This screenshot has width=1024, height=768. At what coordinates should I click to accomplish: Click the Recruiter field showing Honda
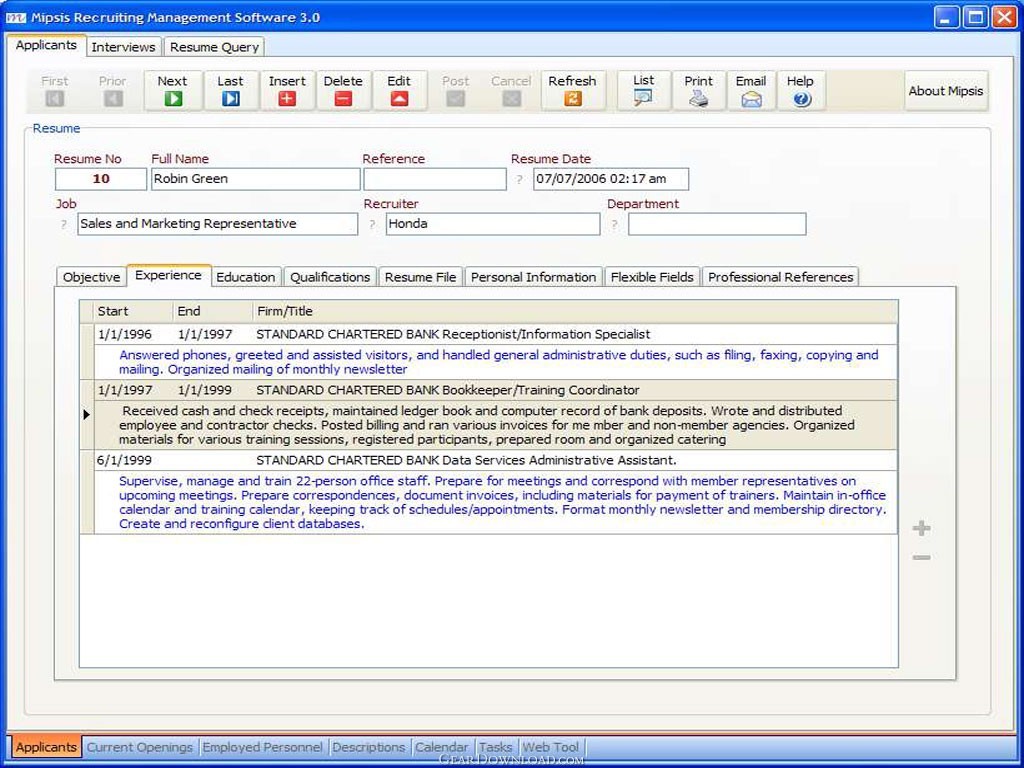tap(492, 224)
